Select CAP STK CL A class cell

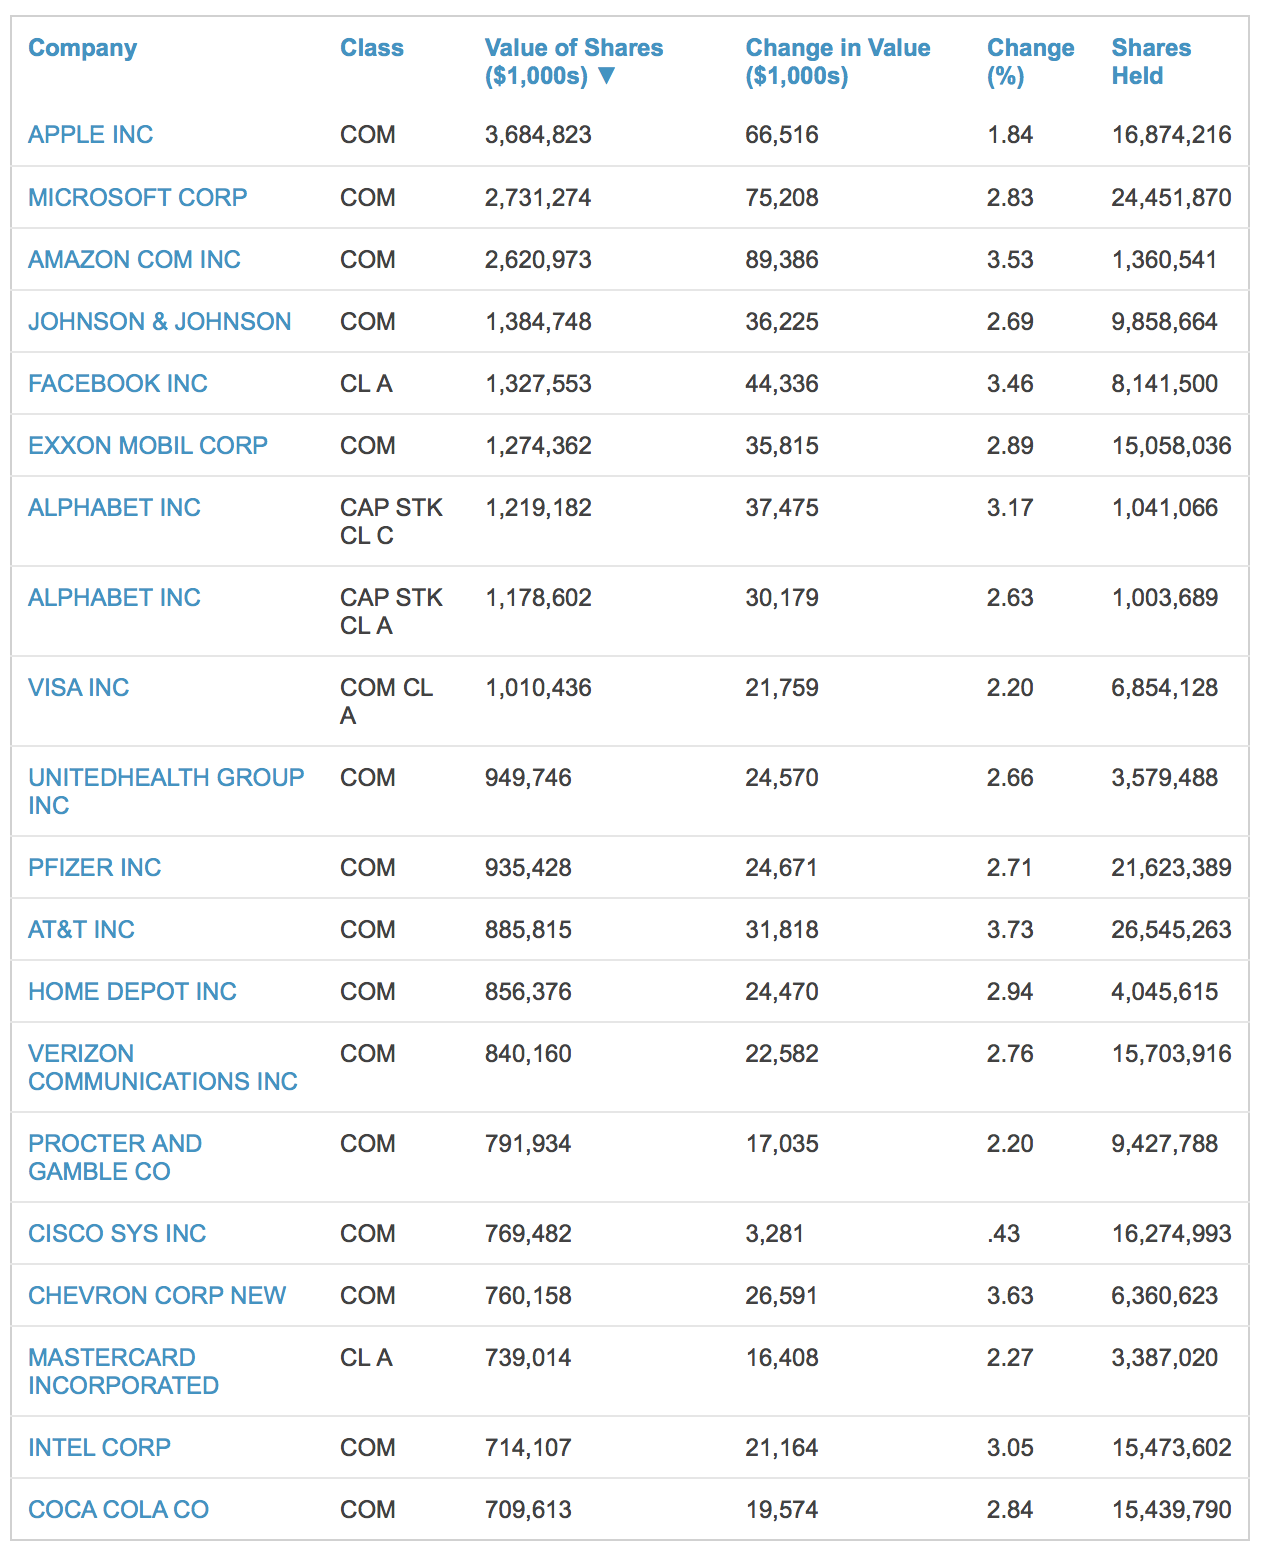click(391, 612)
